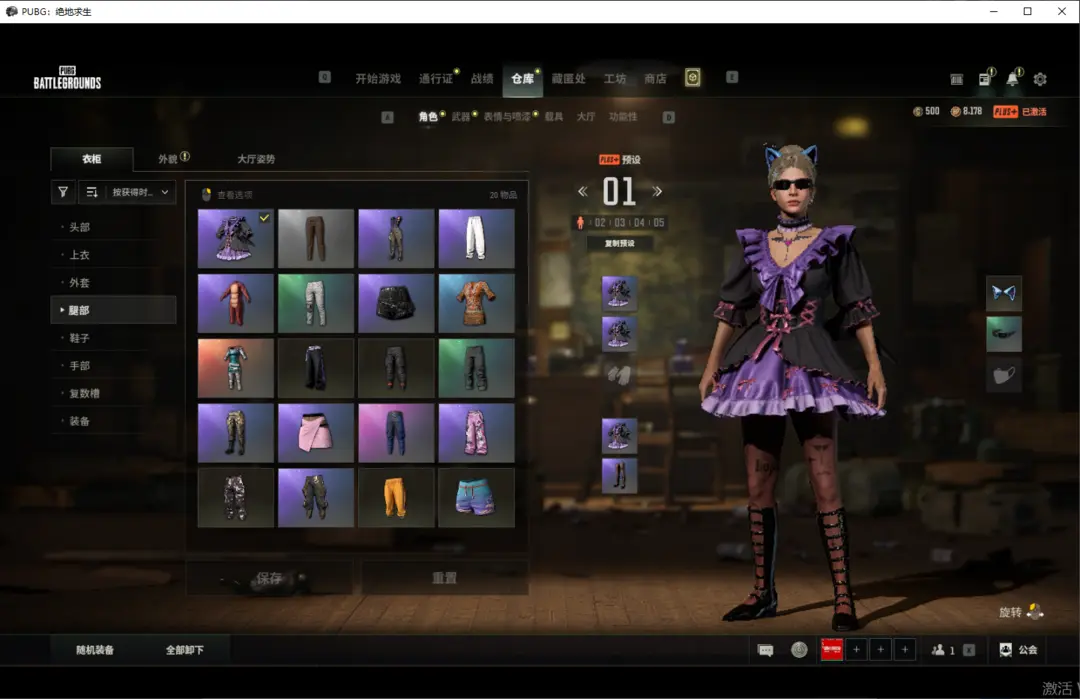Click the sort order icon
Viewport: 1080px width, 699px height.
[x=92, y=192]
